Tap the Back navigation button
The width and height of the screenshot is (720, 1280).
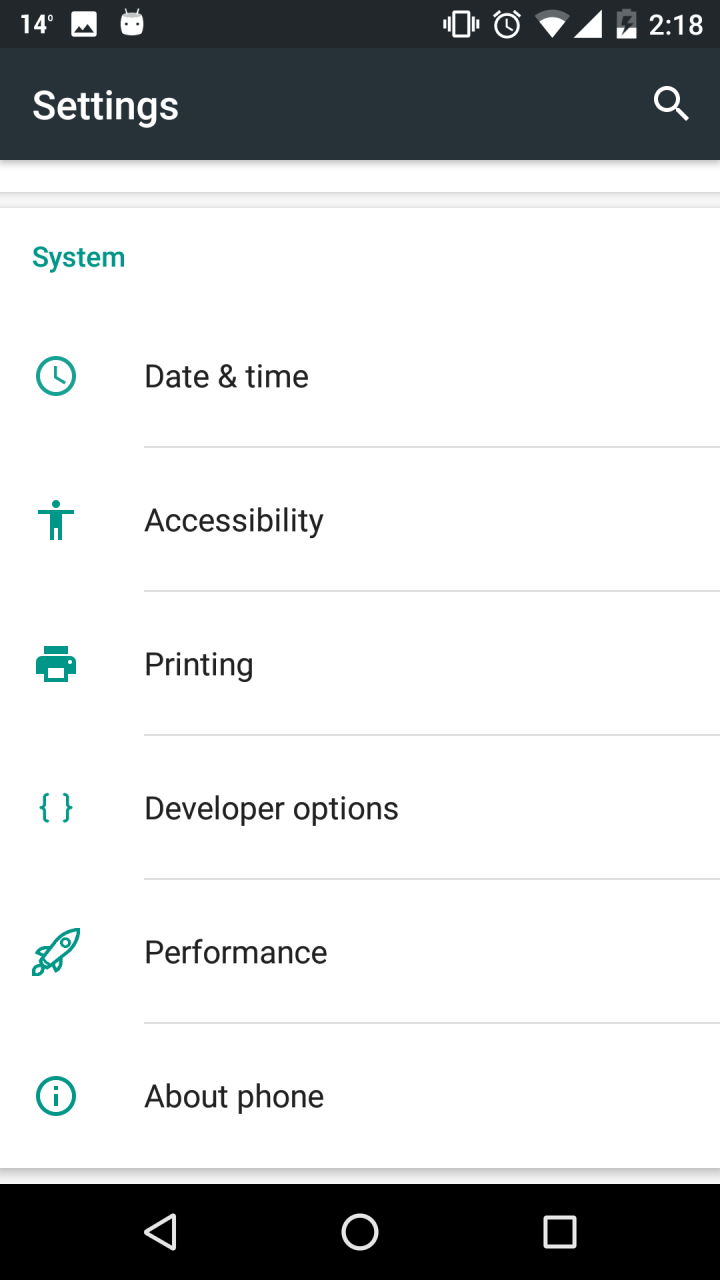[160, 1232]
